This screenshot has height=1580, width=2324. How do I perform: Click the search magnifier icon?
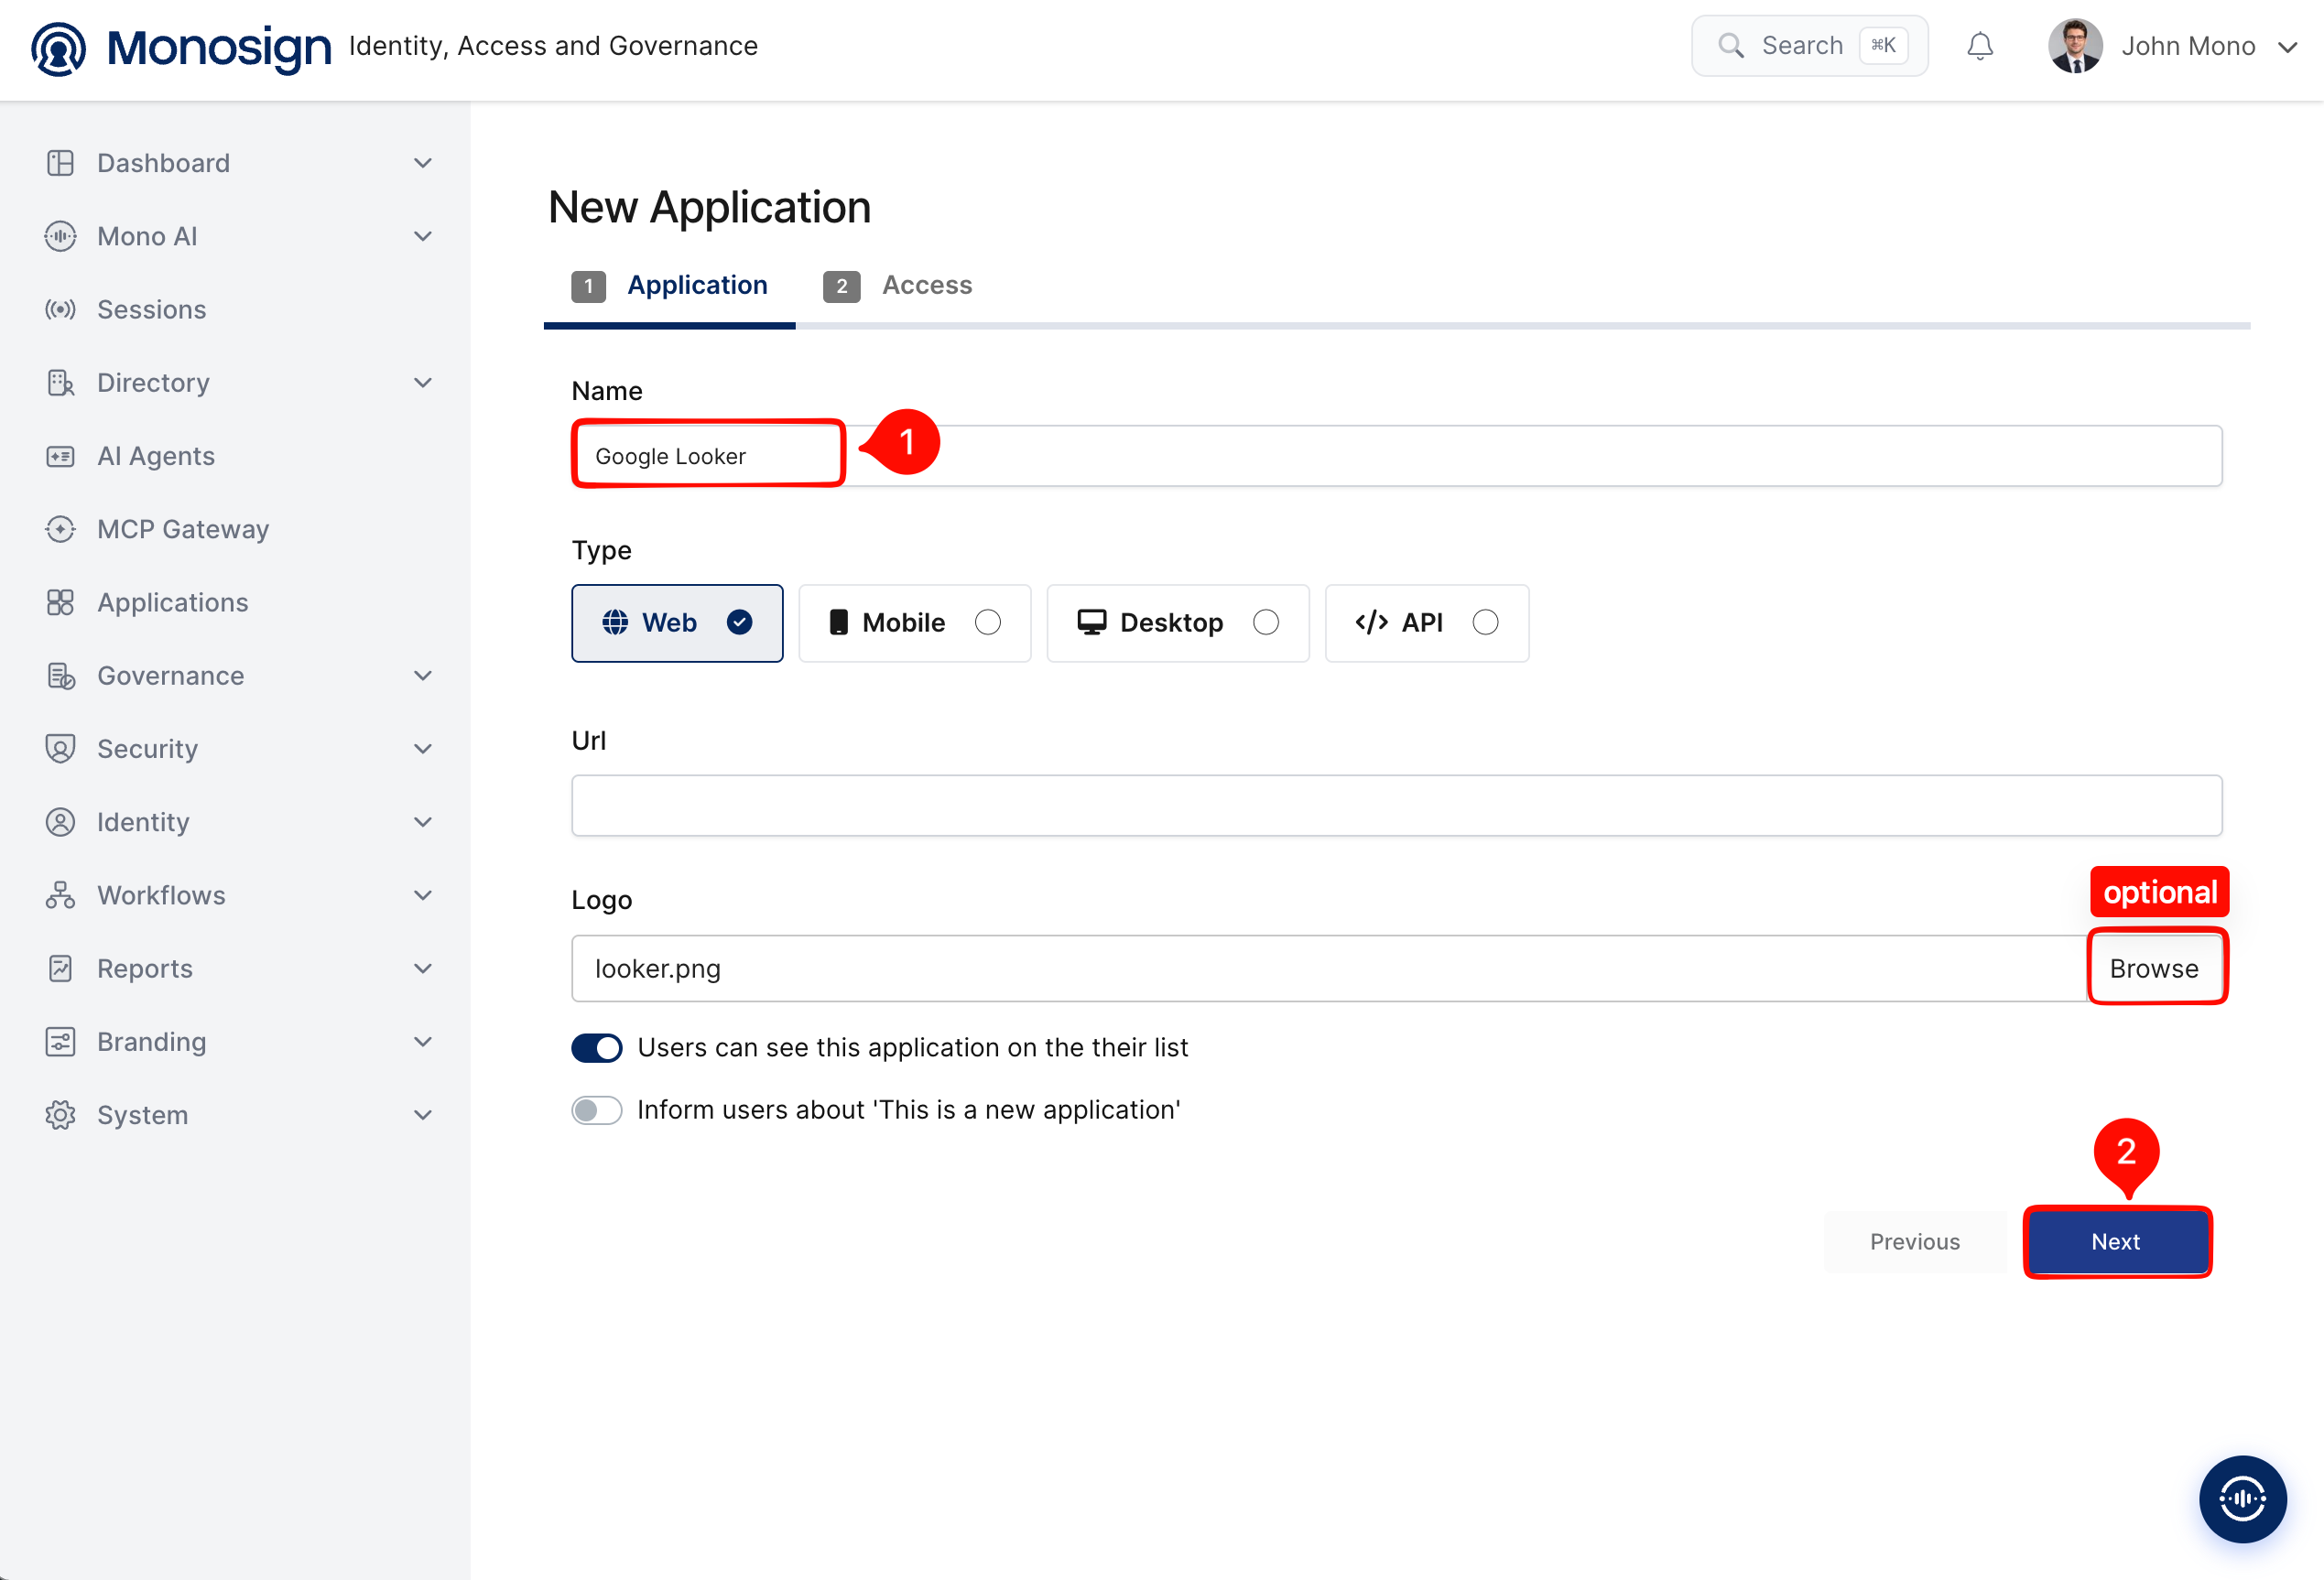pos(1731,46)
